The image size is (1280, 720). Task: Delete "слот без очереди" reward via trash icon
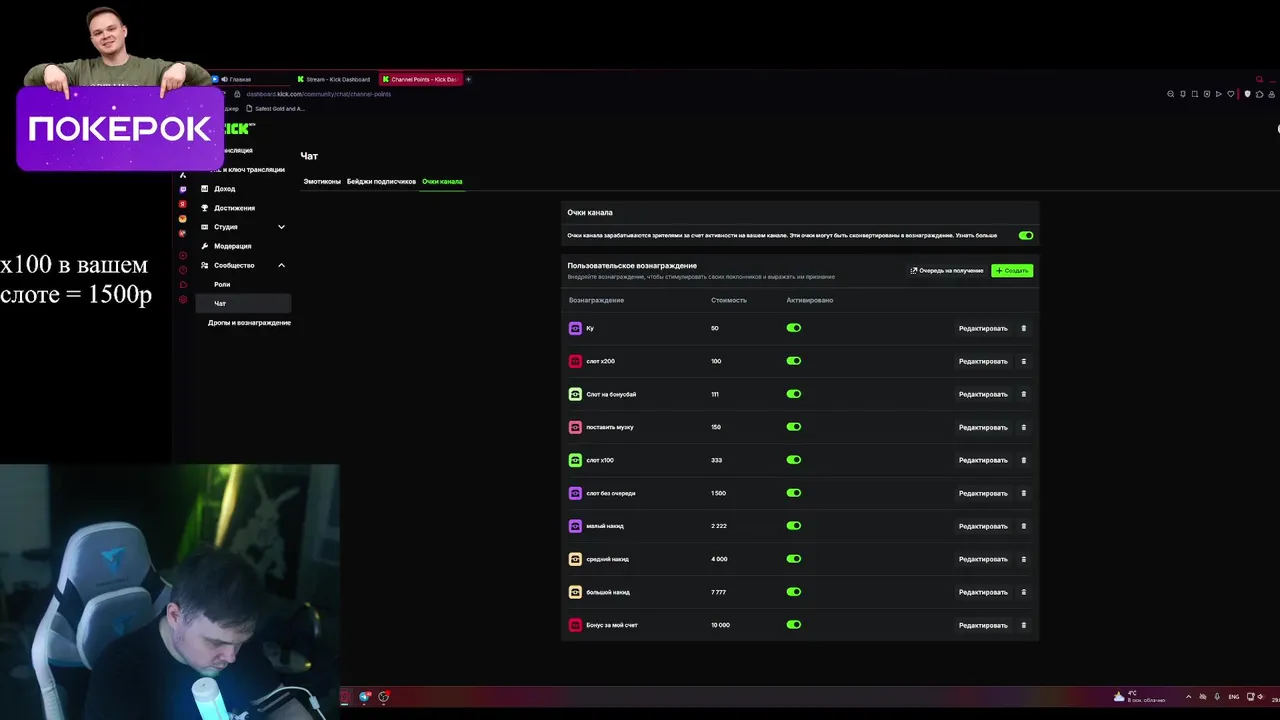(x=1023, y=493)
